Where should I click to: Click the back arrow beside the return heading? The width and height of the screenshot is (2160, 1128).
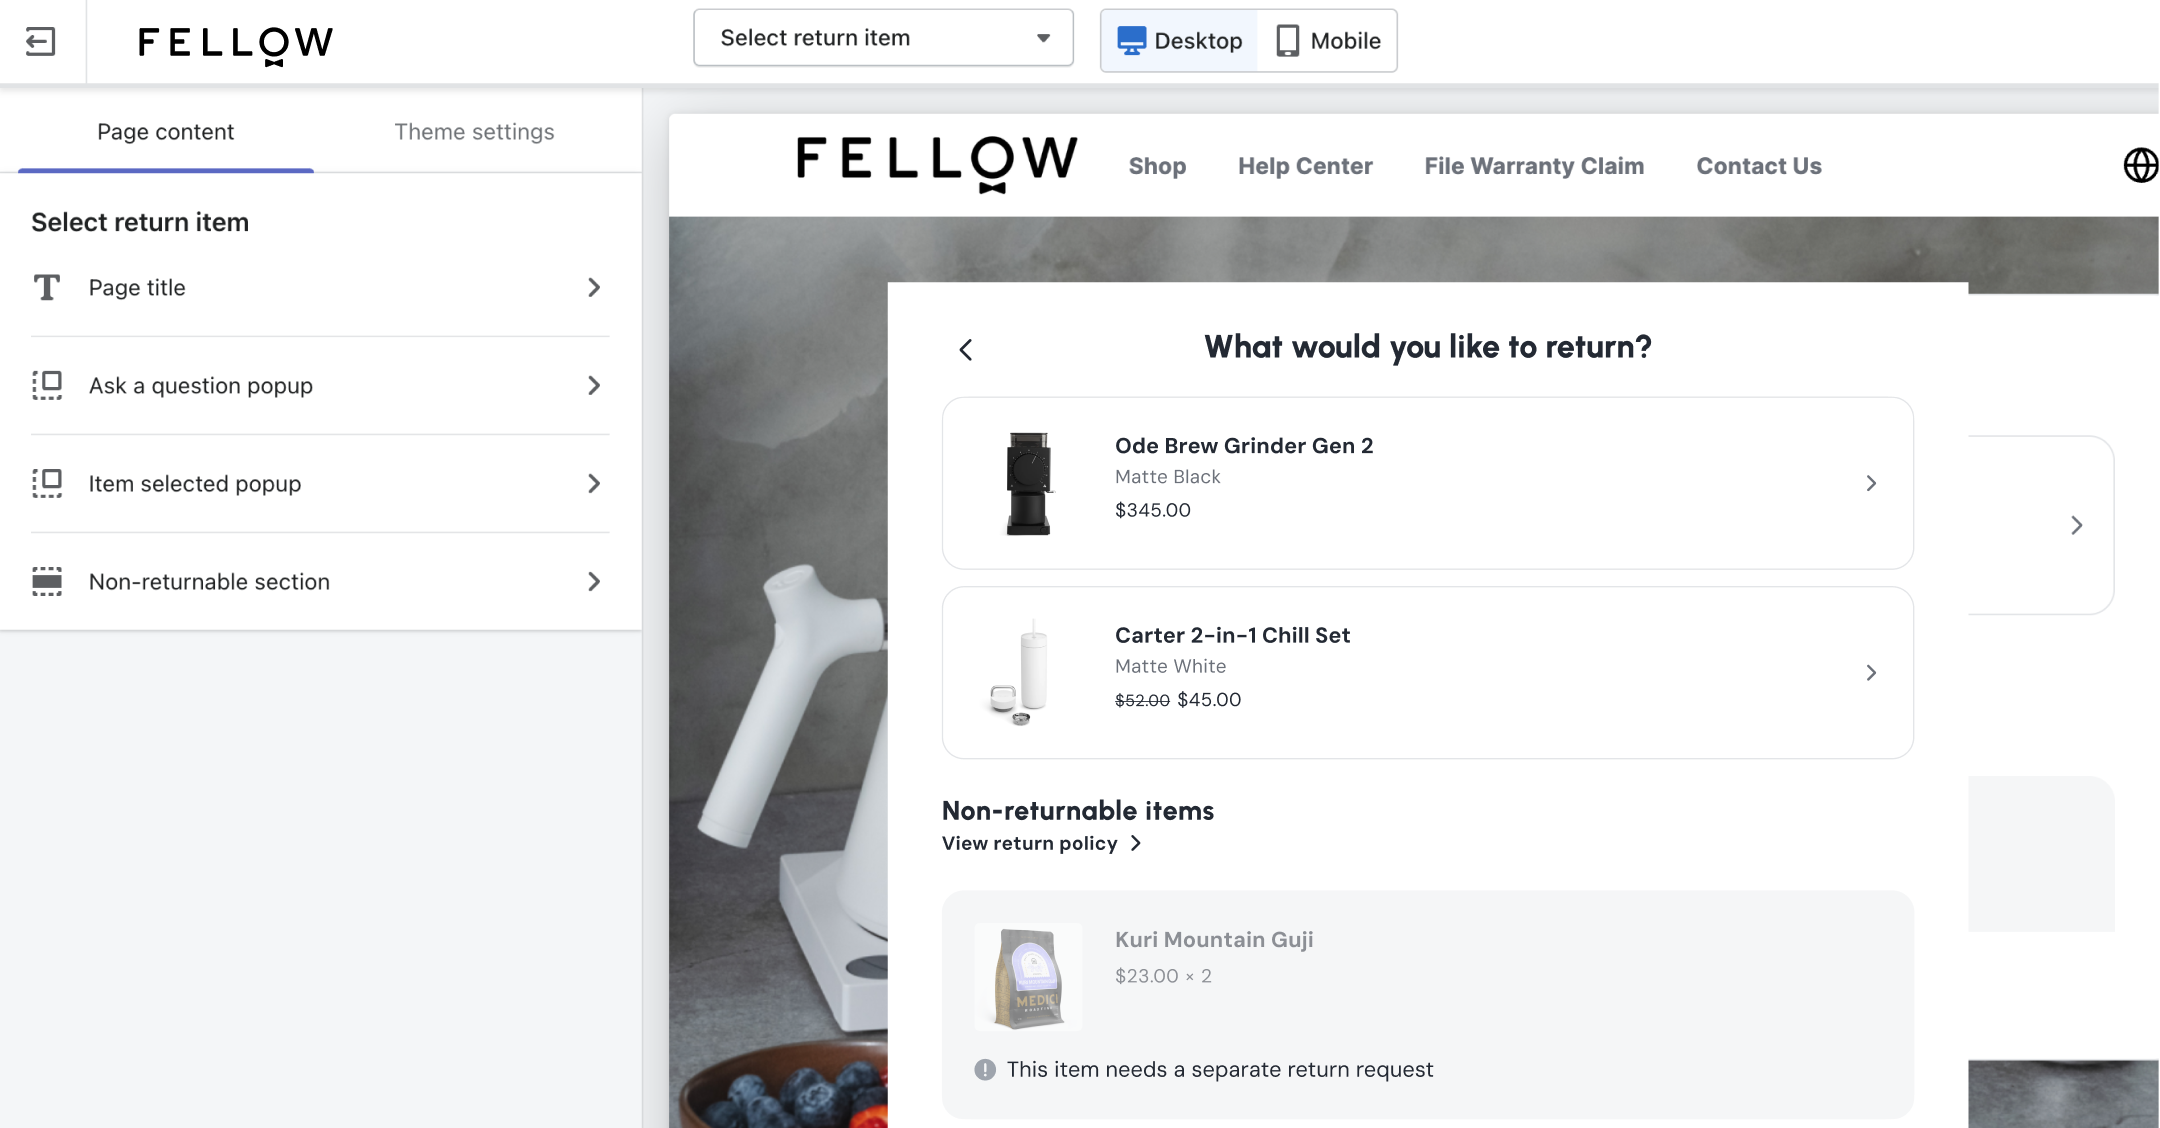point(966,350)
